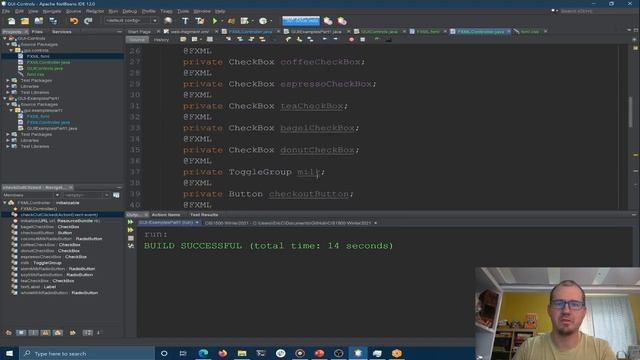Click the New File toolbar icon
This screenshot has width=640, height=360.
pyautogui.click(x=11, y=21)
